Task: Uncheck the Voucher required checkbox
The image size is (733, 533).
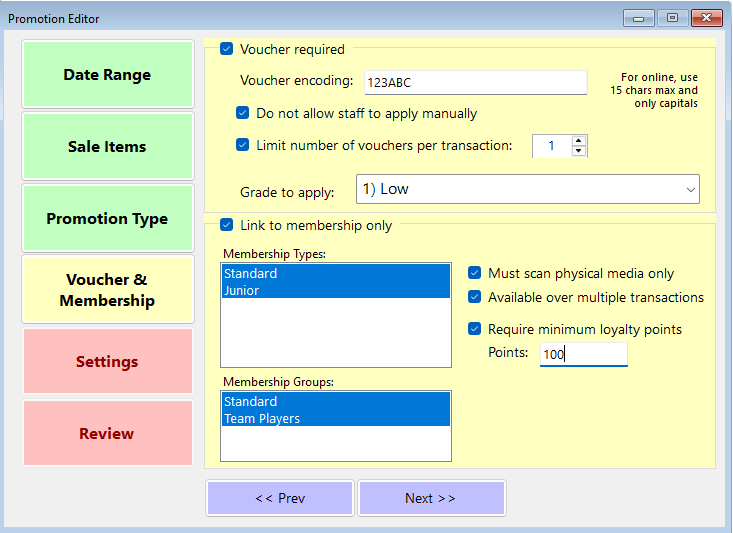Action: pos(226,49)
